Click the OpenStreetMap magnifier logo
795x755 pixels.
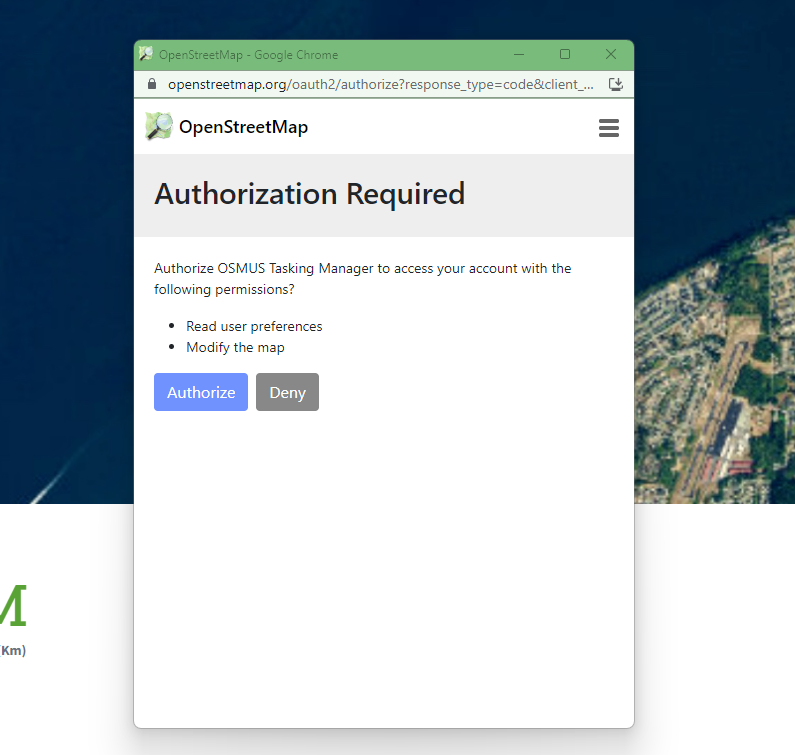(159, 126)
